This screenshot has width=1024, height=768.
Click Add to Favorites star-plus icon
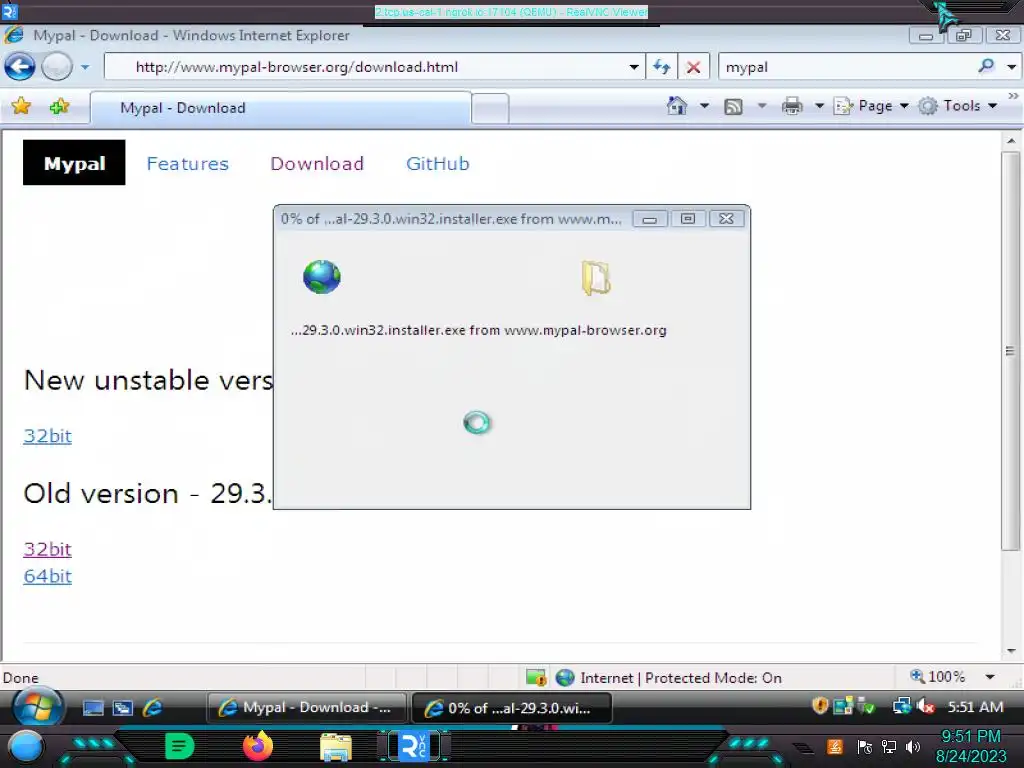point(59,106)
